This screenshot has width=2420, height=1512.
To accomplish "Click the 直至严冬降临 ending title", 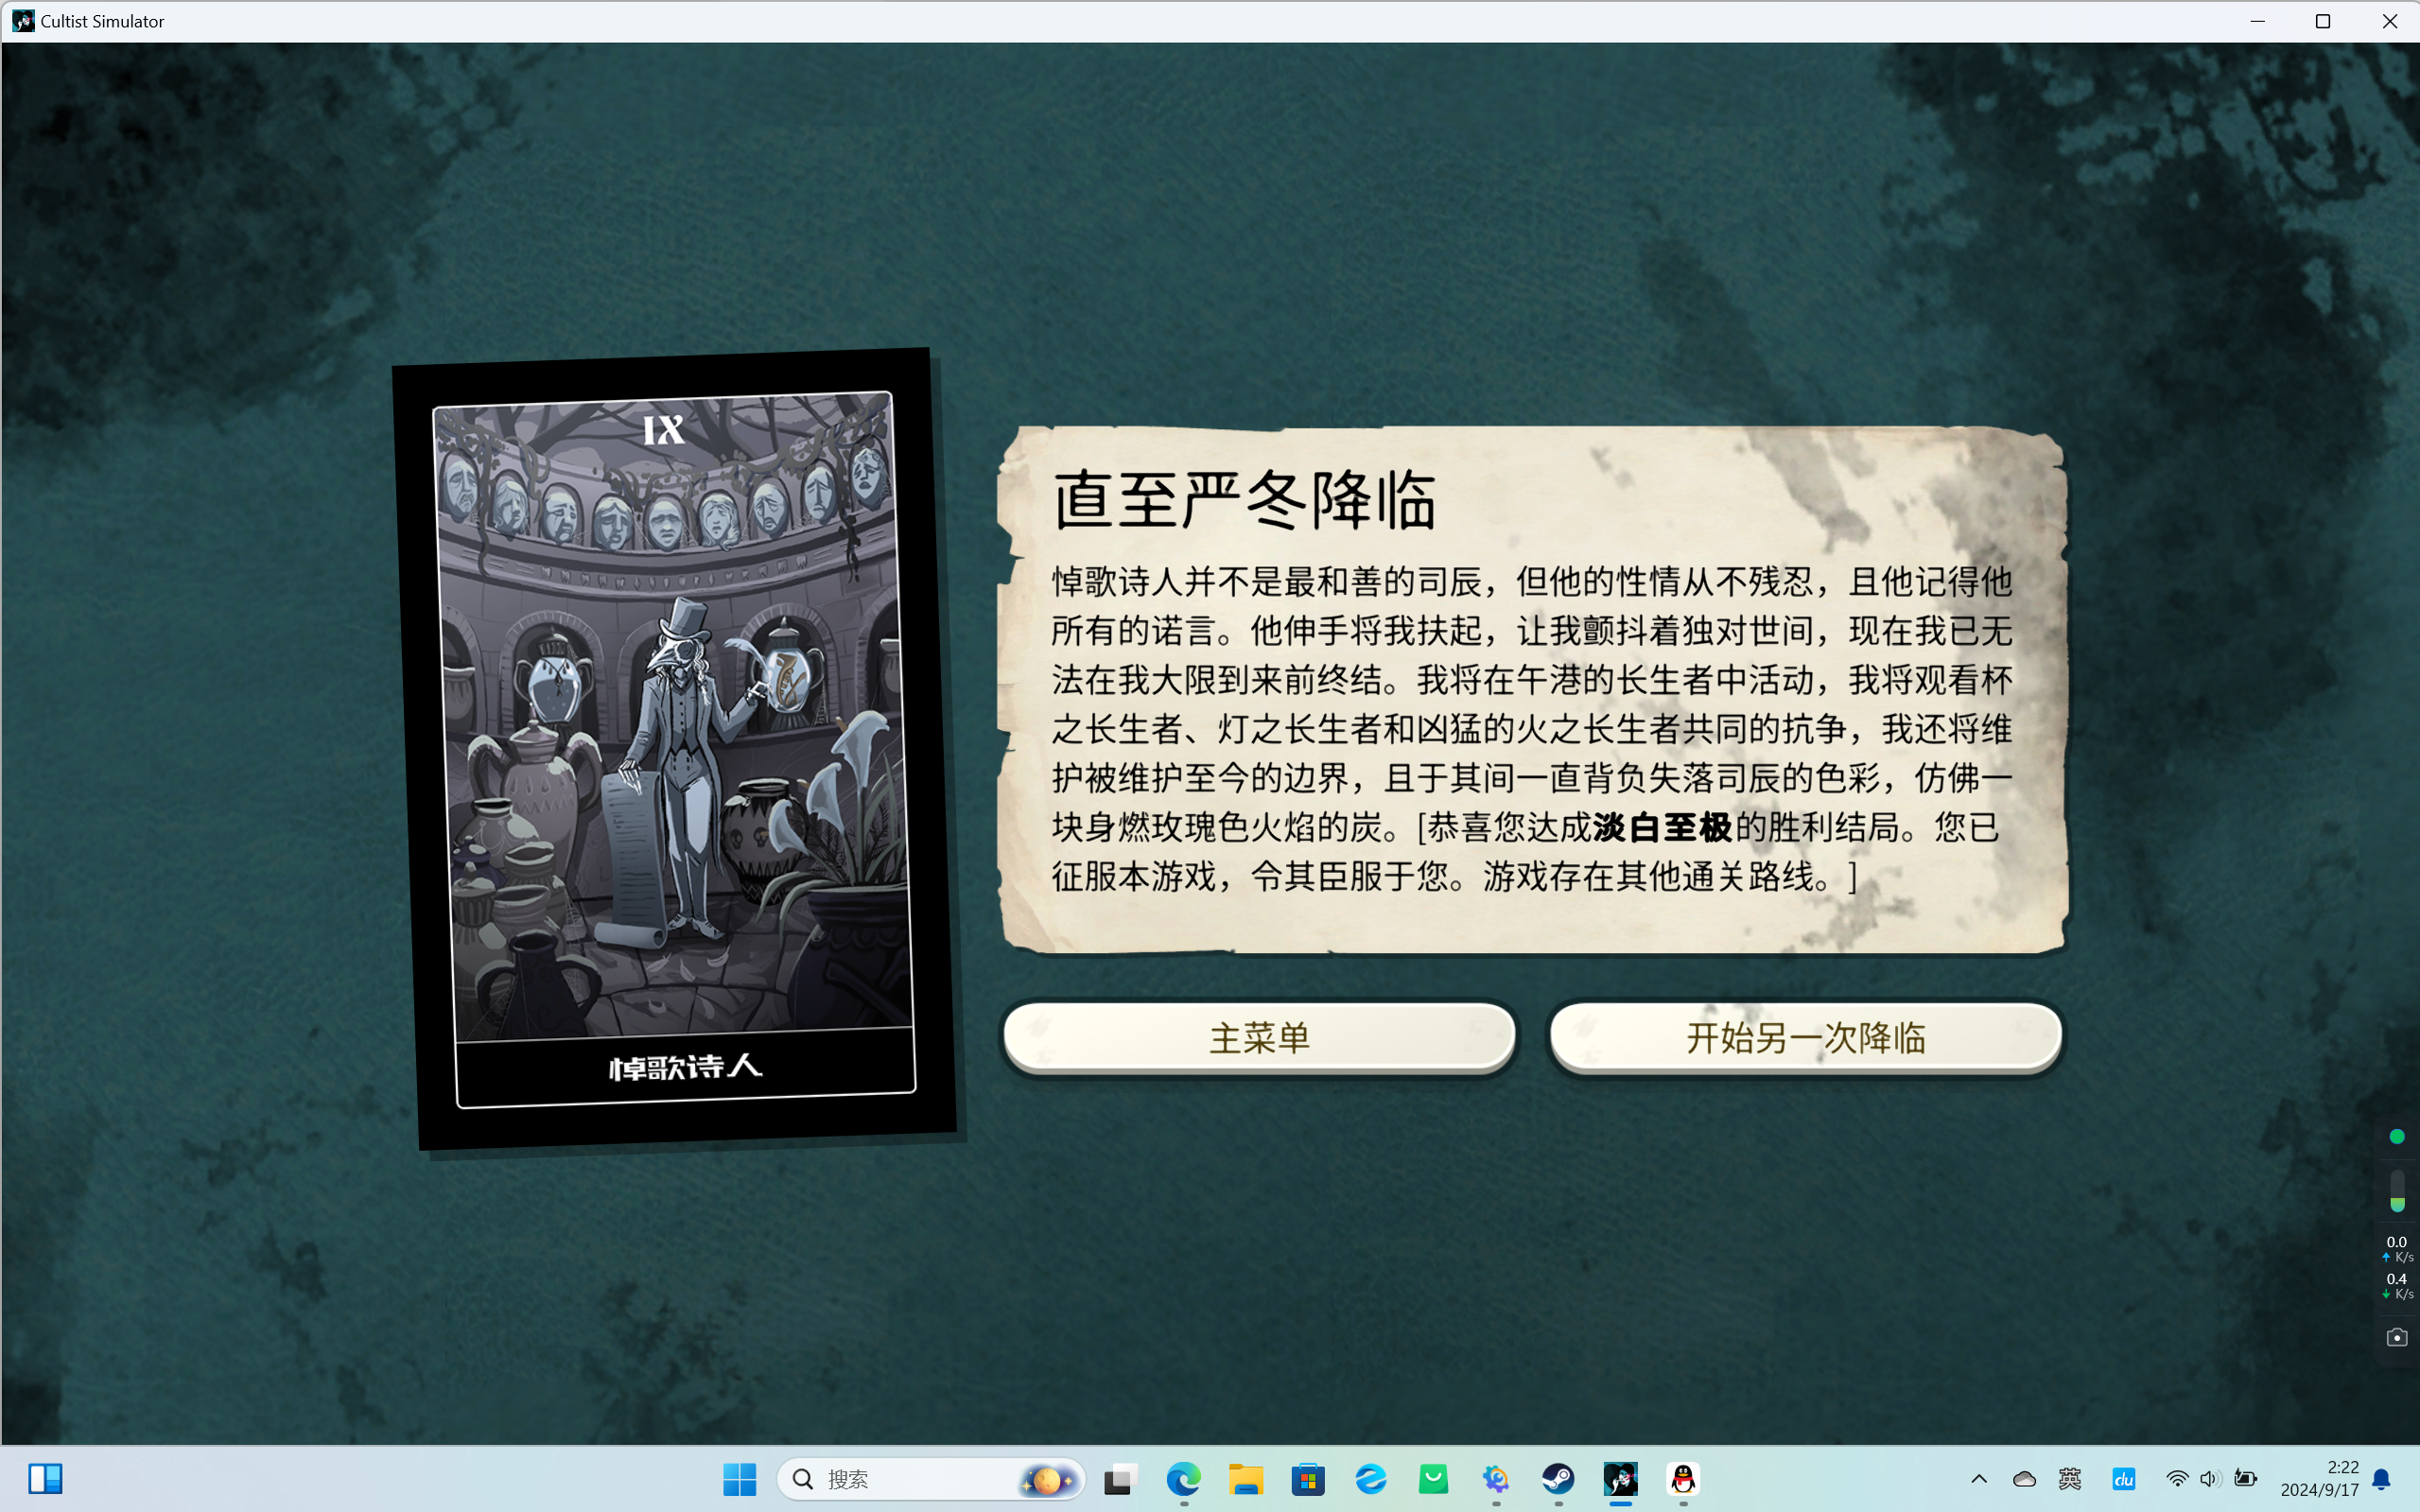I will pyautogui.click(x=1244, y=500).
